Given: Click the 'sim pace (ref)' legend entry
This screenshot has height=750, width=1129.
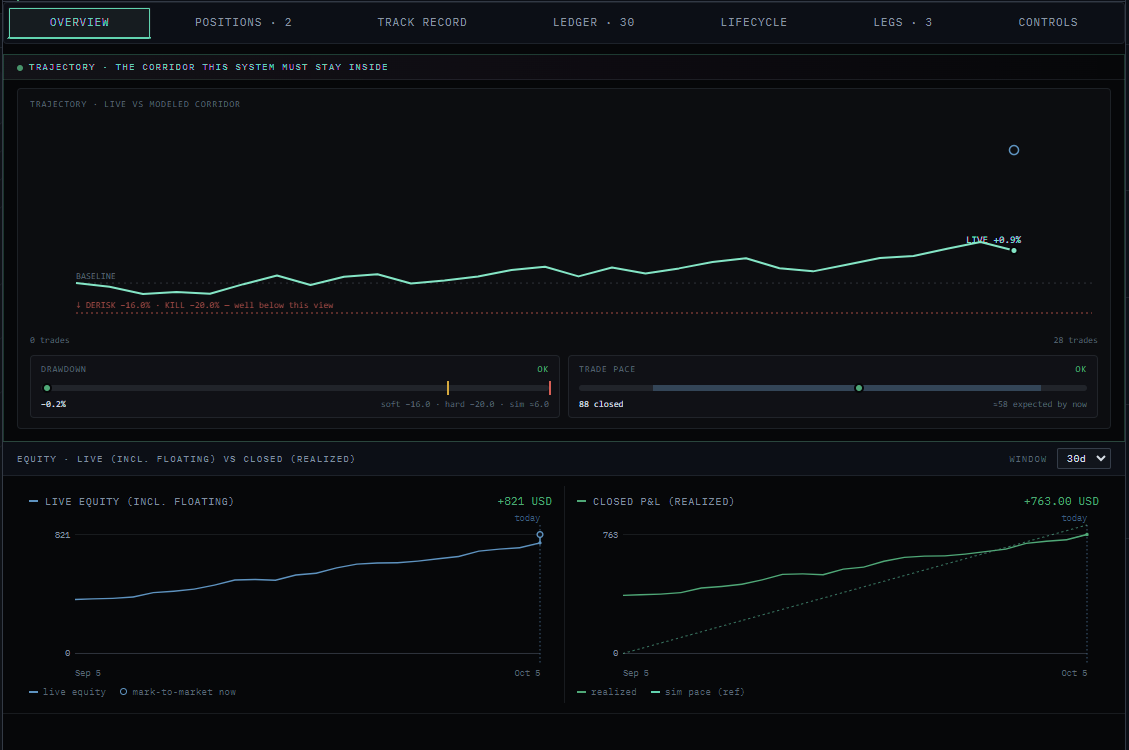Looking at the screenshot, I should point(698,692).
